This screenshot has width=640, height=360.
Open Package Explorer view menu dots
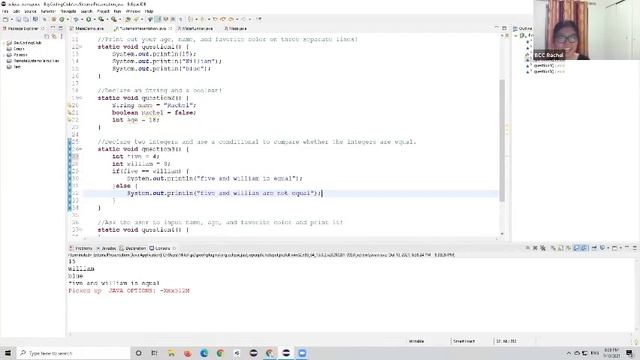pyautogui.click(x=61, y=36)
